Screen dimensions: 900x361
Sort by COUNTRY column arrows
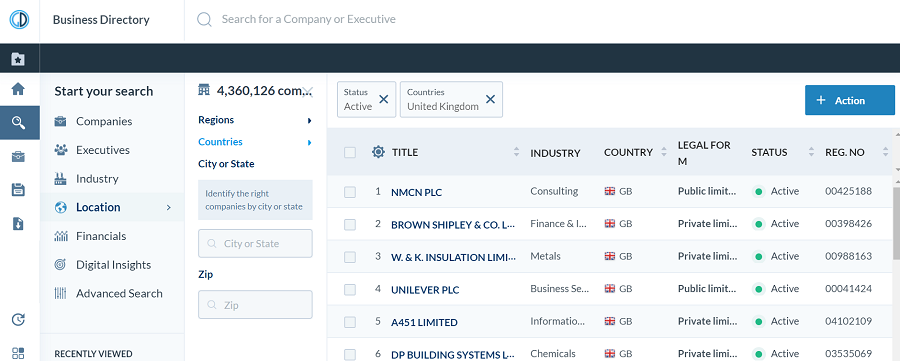(x=664, y=152)
